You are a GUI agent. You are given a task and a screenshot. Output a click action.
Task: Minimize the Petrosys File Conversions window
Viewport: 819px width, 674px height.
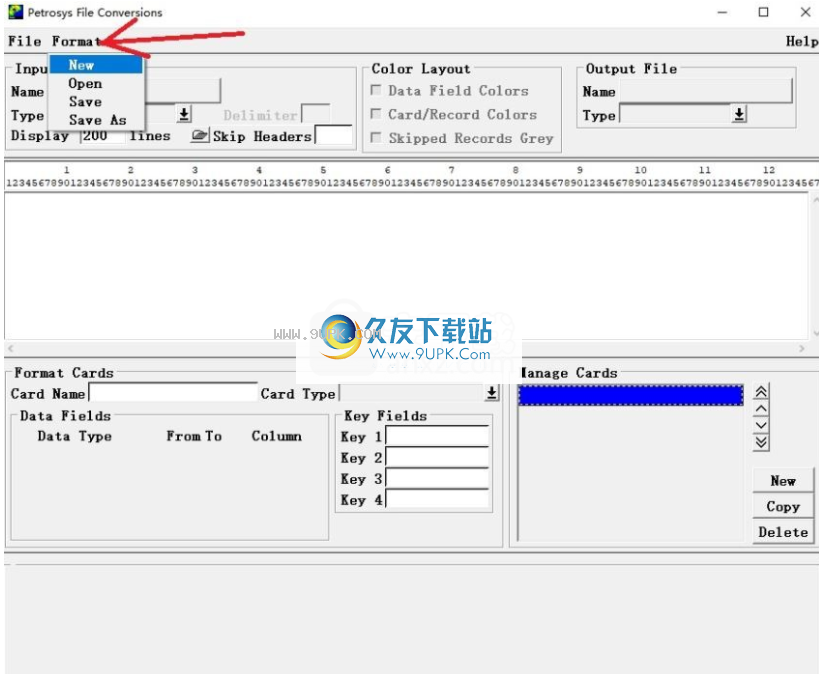[722, 12]
